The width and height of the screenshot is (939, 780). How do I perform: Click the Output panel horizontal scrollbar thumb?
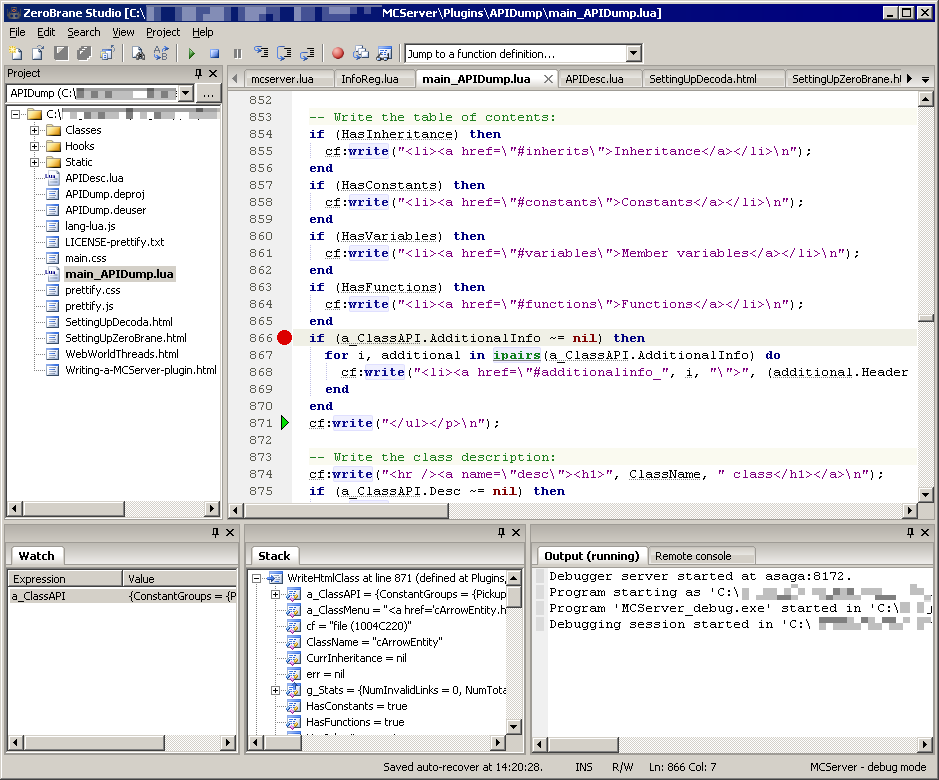[584, 744]
